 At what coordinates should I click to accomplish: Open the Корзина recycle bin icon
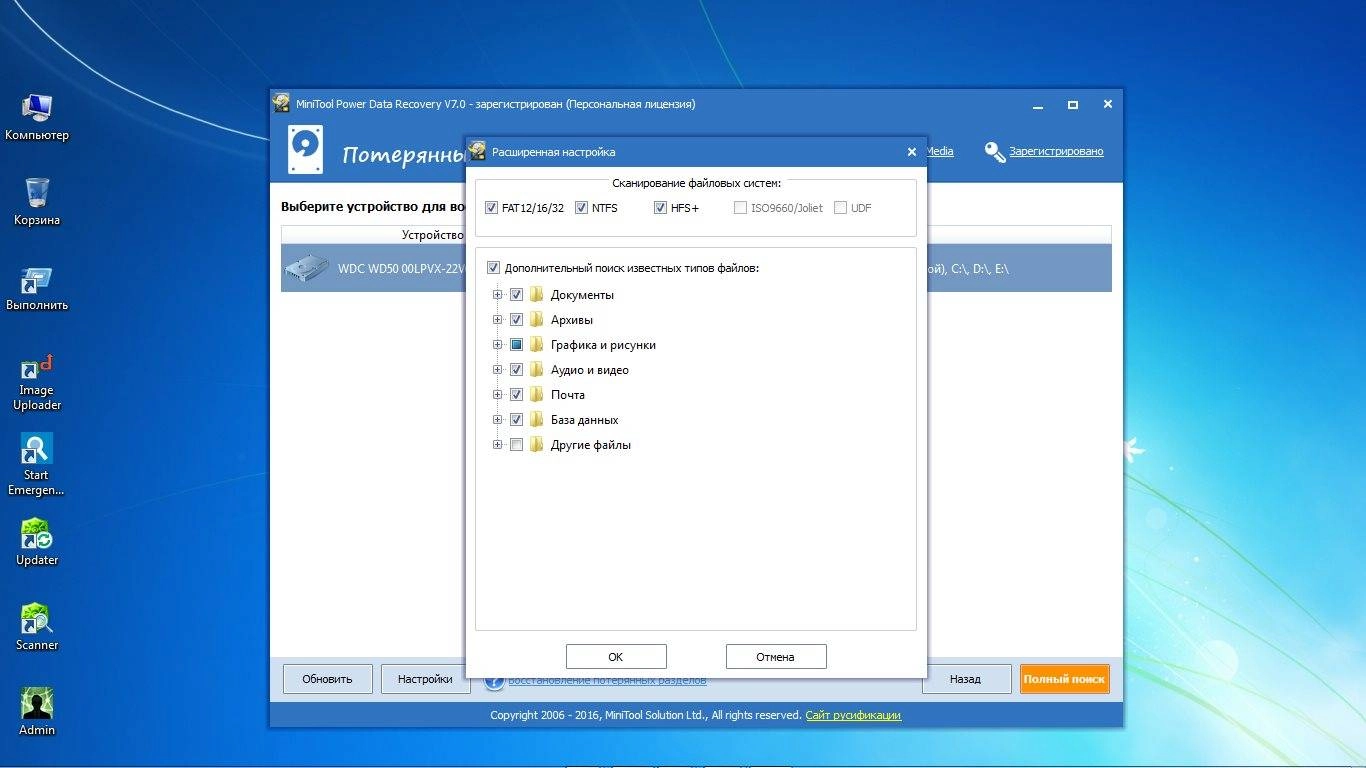pos(37,202)
